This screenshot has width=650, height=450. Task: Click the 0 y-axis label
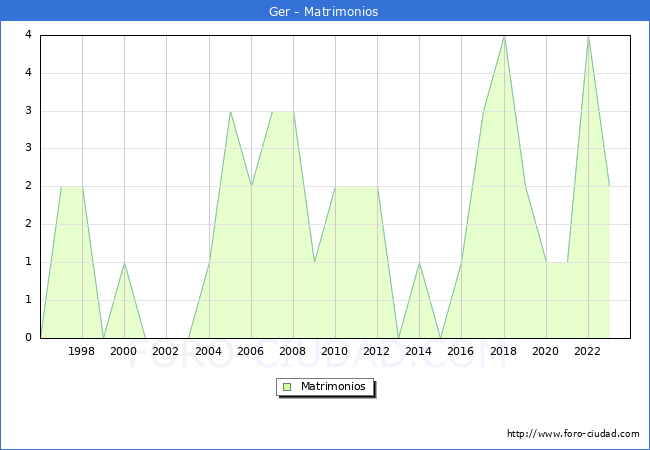[28, 337]
